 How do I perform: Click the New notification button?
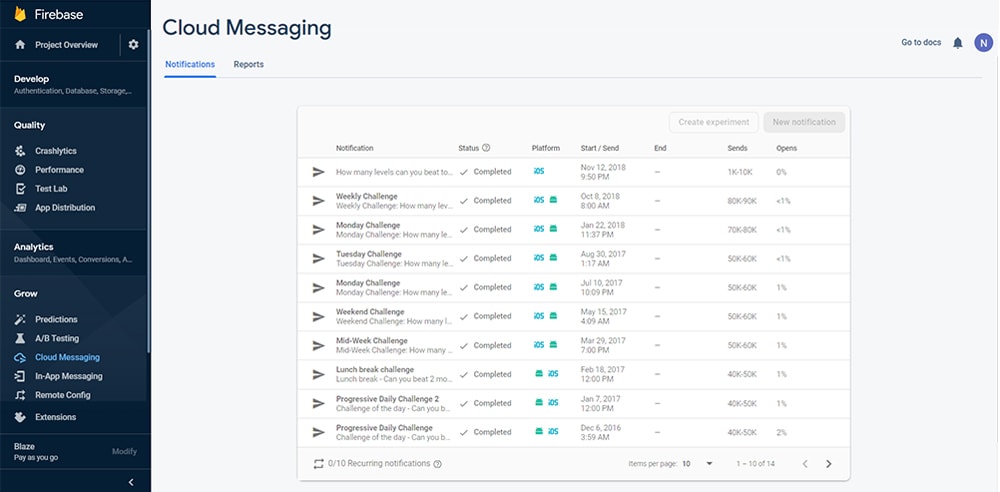(804, 122)
